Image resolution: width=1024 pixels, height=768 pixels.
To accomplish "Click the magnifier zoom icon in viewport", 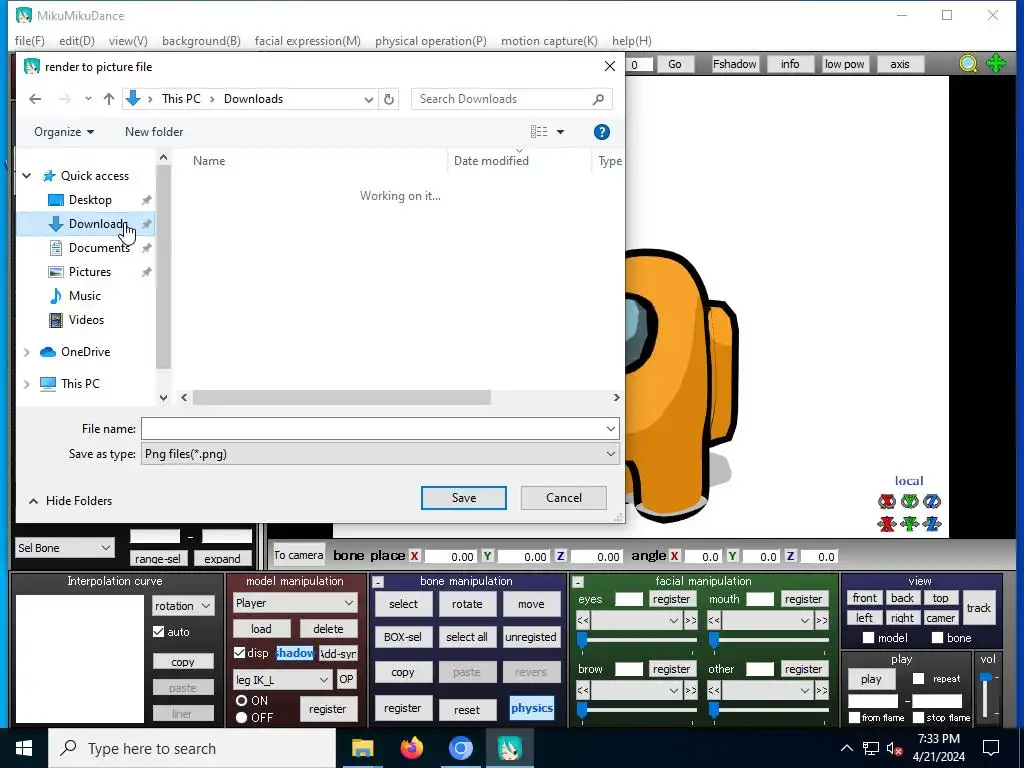I will [968, 64].
